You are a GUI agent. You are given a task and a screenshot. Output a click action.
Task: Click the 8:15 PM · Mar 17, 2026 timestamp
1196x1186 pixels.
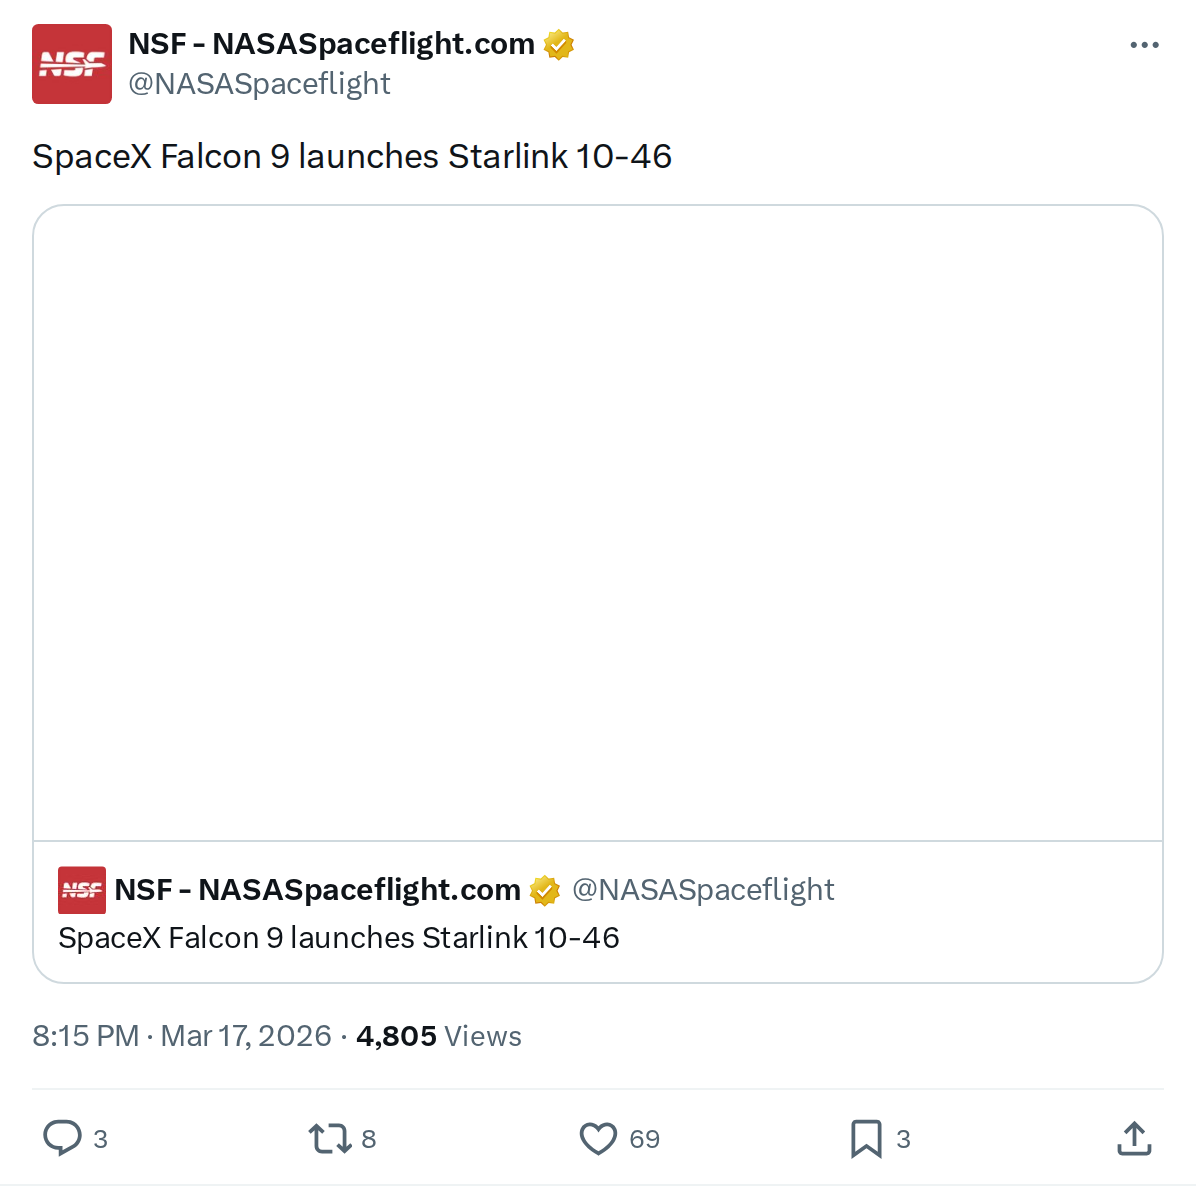point(182,1036)
